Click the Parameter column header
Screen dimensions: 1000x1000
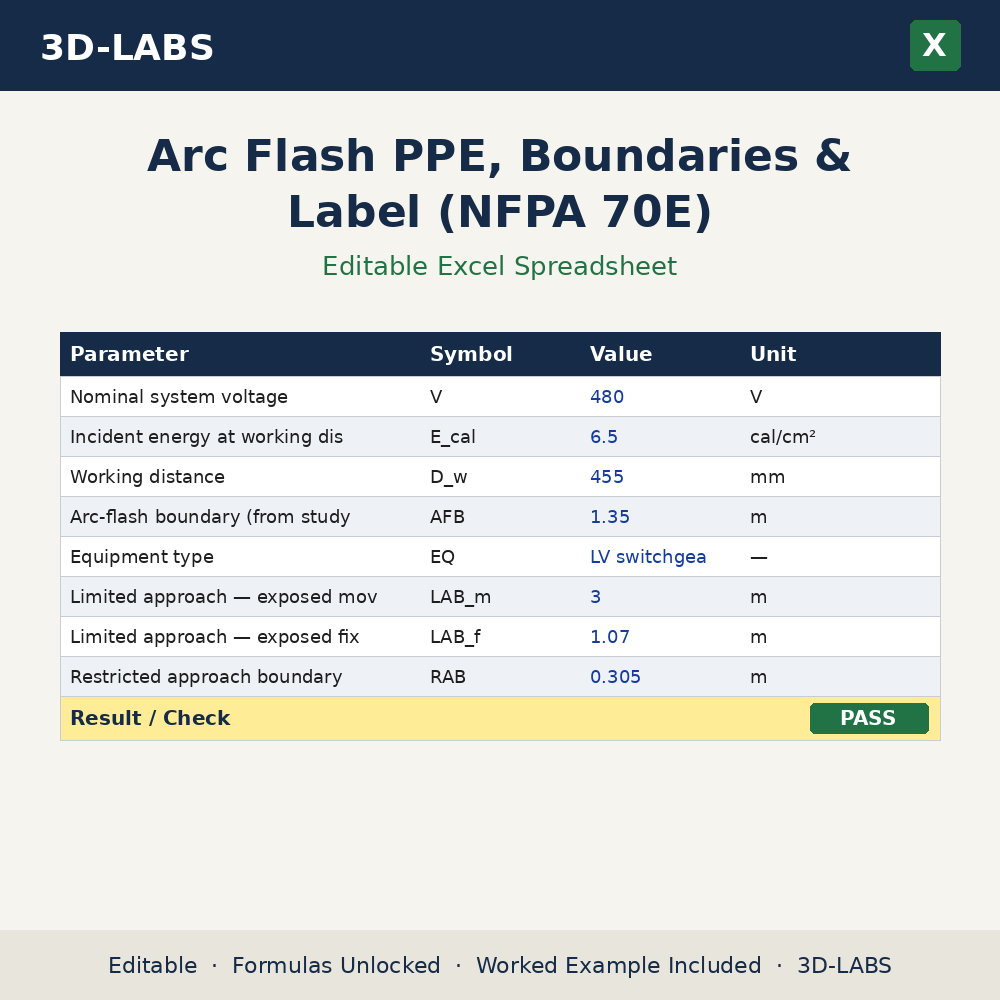point(129,354)
